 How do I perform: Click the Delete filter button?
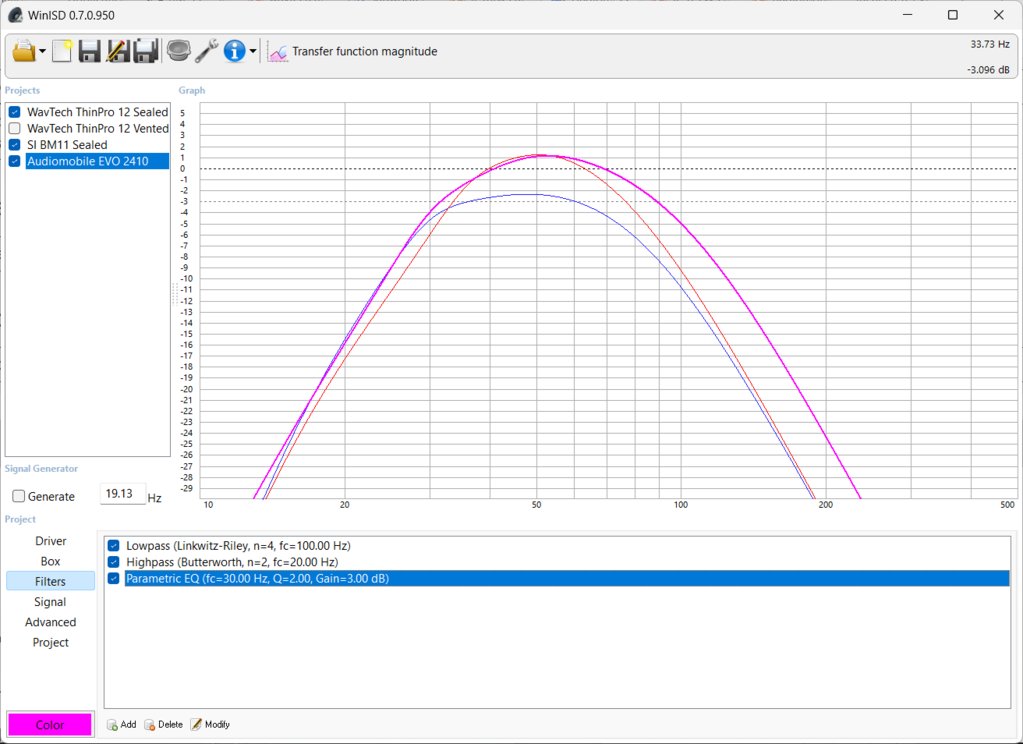click(163, 724)
